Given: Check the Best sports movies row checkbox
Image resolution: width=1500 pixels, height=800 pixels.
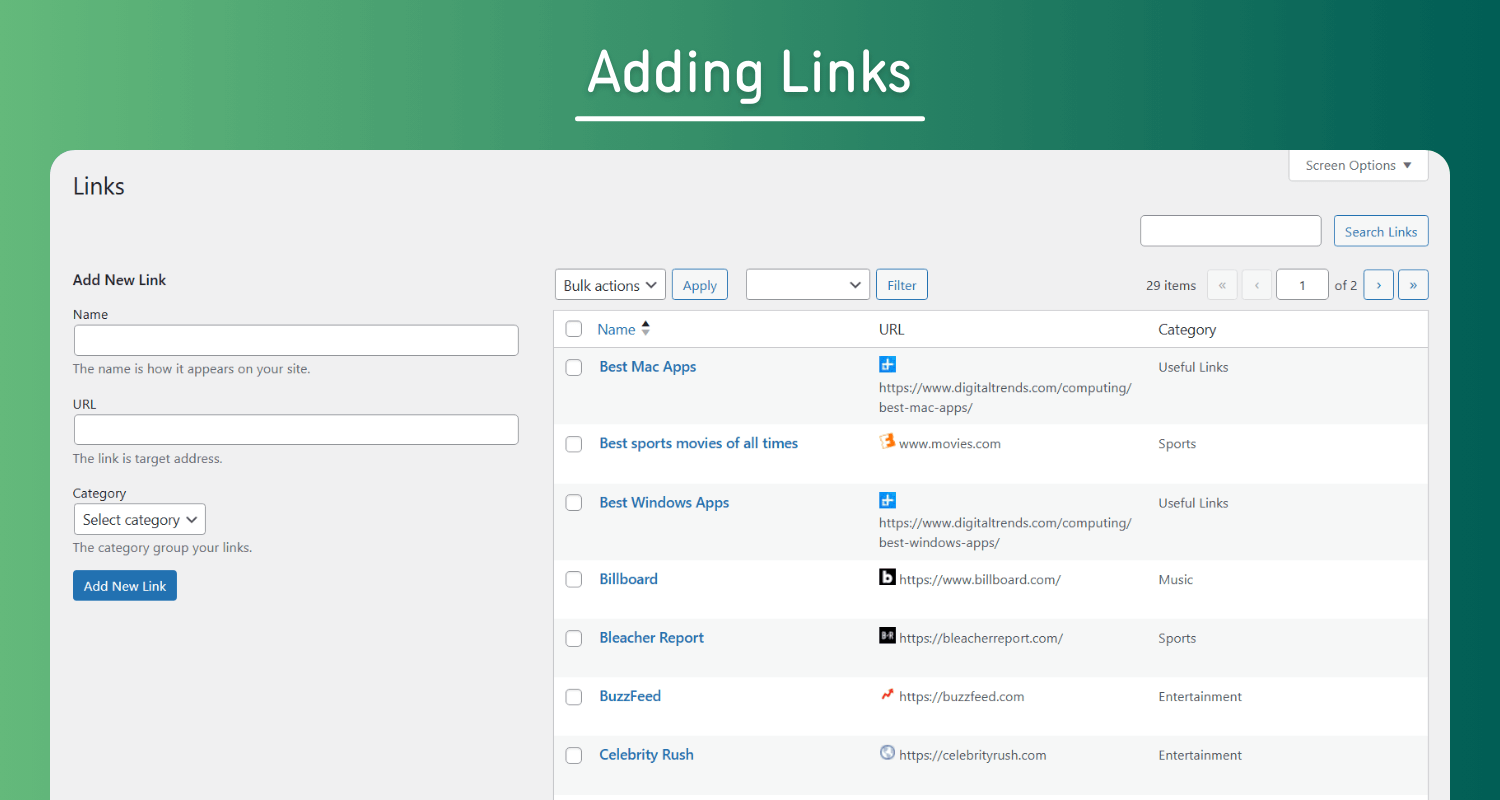Looking at the screenshot, I should pyautogui.click(x=574, y=444).
